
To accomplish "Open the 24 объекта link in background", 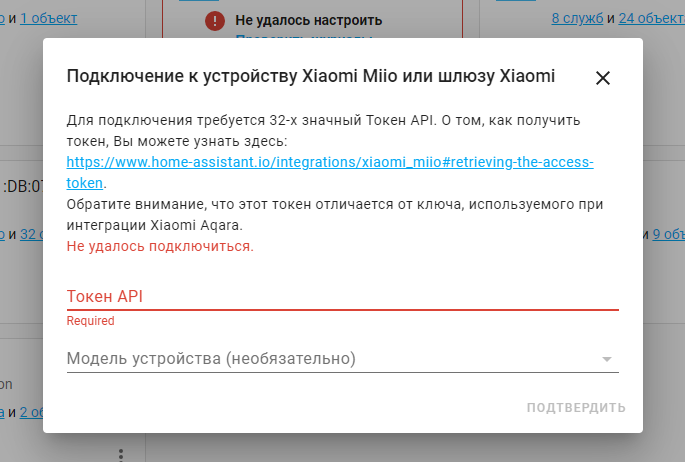I will pyautogui.click(x=651, y=18).
